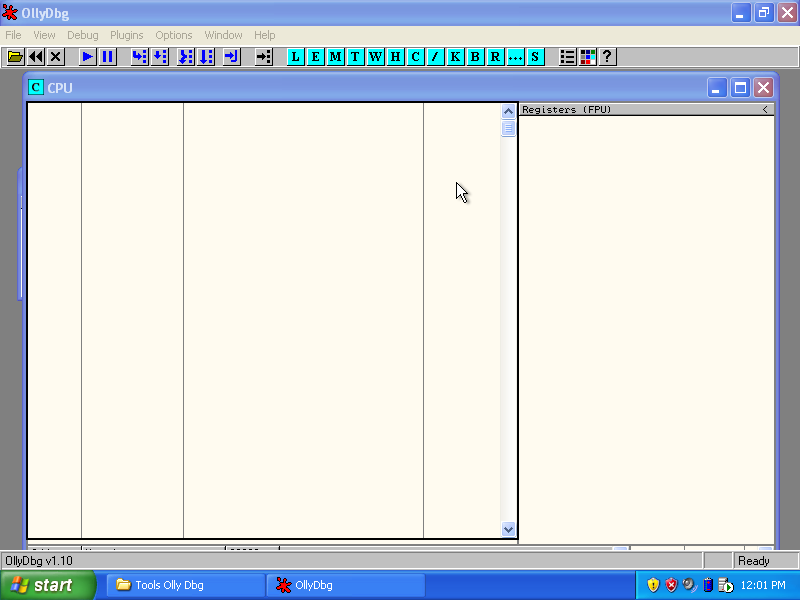Screen dimensions: 800x600
Task: Show Source with S button
Action: click(535, 57)
